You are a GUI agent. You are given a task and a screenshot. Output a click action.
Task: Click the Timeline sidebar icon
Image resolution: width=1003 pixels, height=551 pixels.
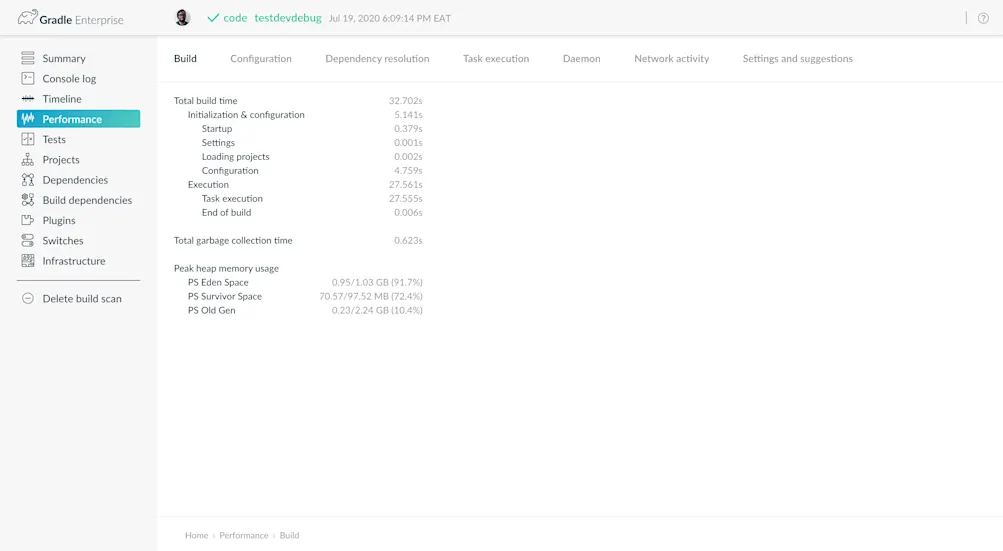point(28,99)
